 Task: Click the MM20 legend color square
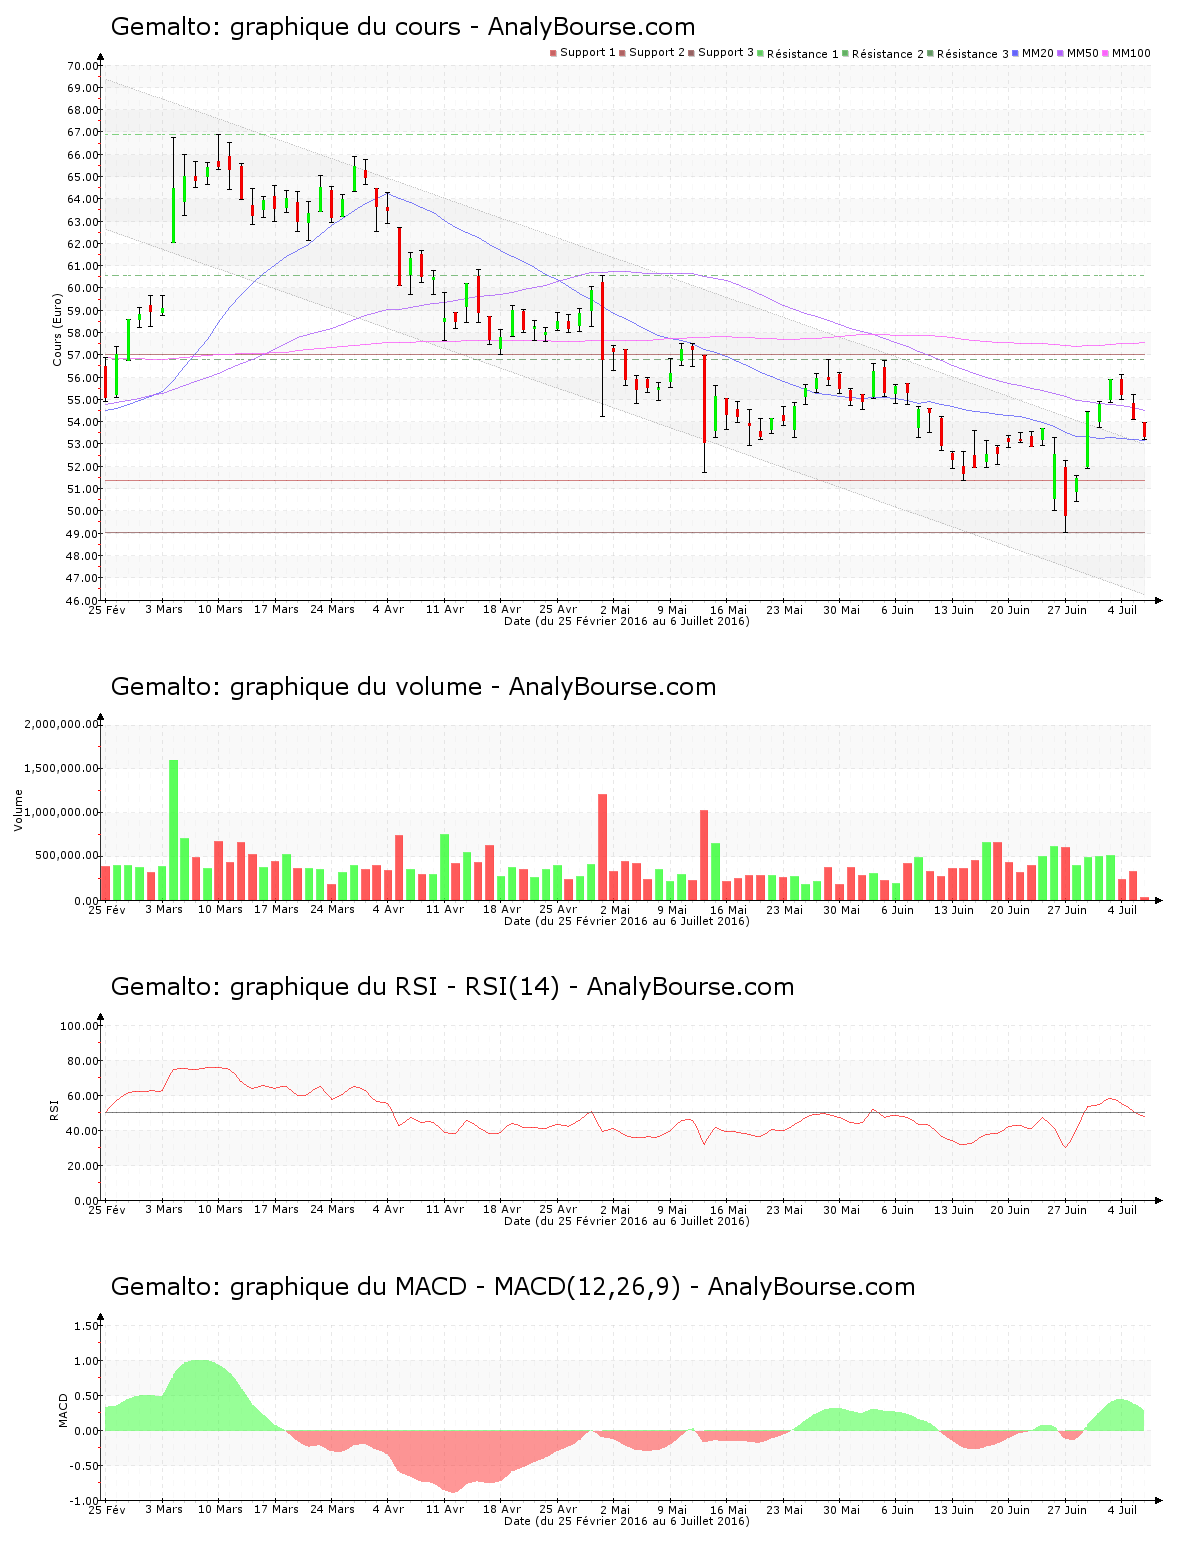pyautogui.click(x=1016, y=53)
